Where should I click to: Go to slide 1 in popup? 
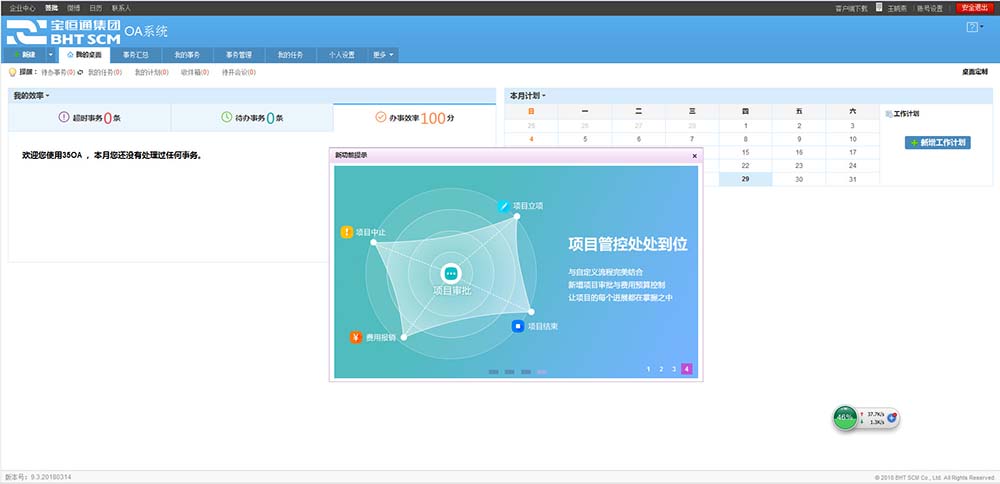649,369
